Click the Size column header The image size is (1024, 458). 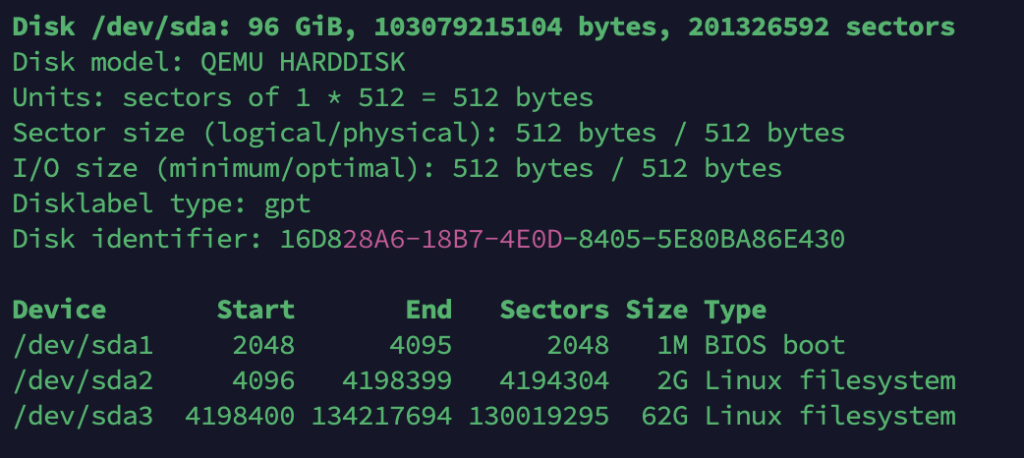(x=657, y=310)
